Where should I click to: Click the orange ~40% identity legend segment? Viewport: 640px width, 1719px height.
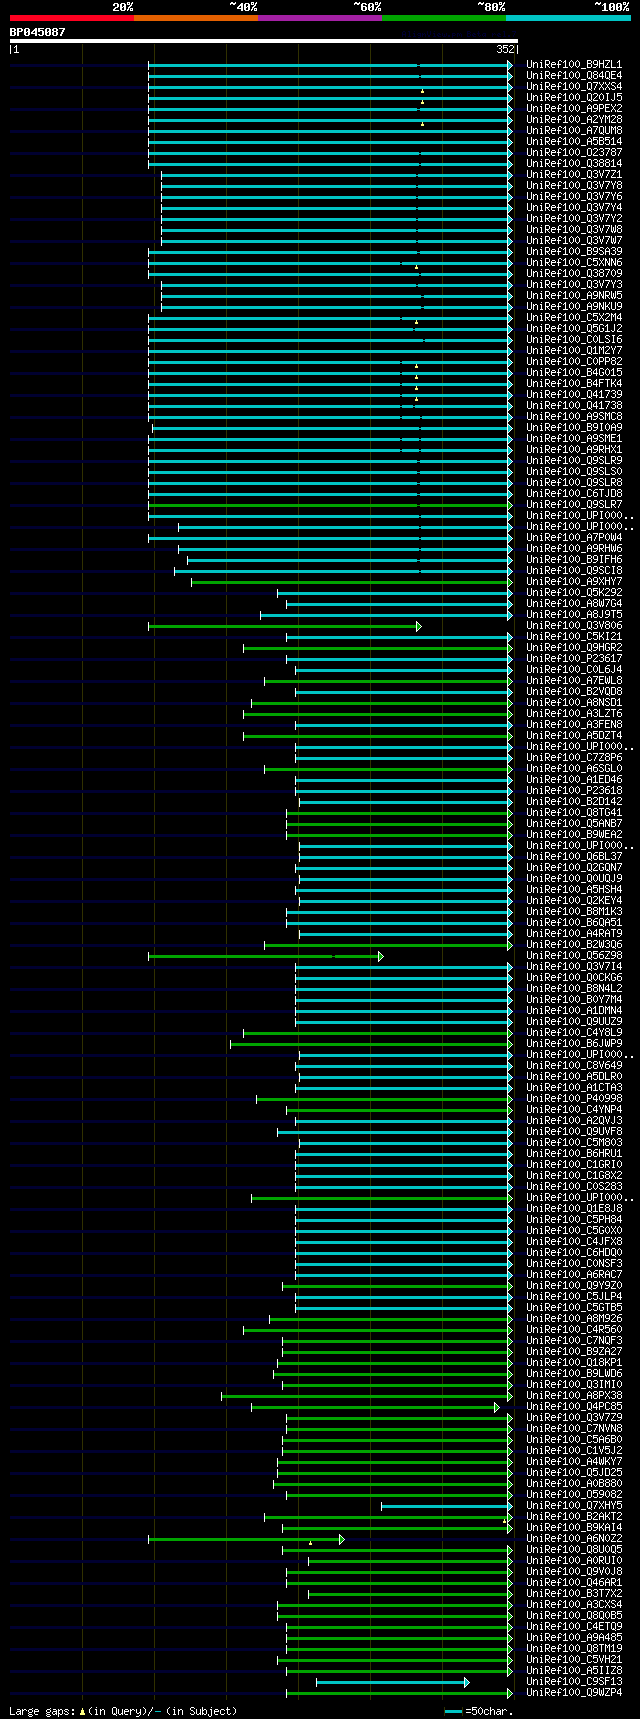pos(196,17)
